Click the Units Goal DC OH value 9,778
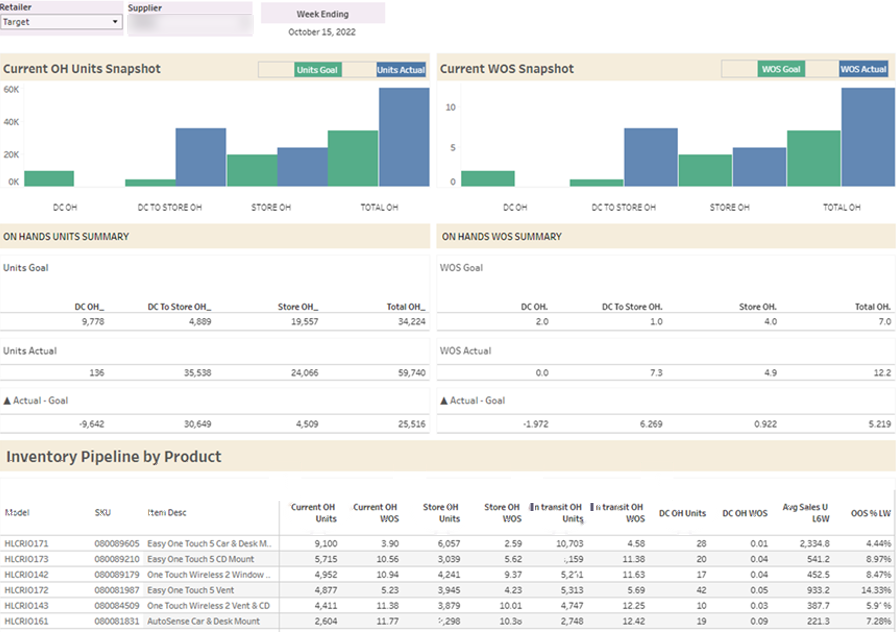This screenshot has height=632, width=896. point(93,322)
